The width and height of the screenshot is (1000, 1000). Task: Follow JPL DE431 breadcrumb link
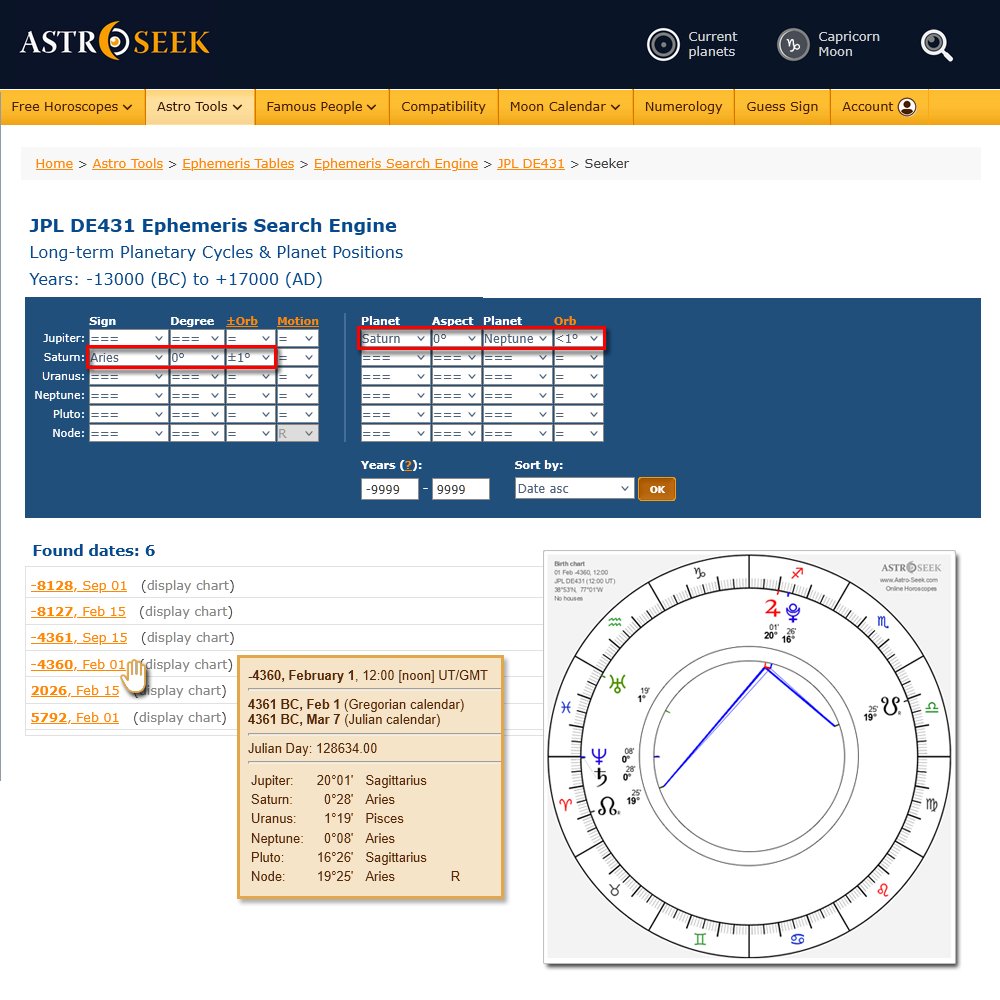tap(531, 163)
